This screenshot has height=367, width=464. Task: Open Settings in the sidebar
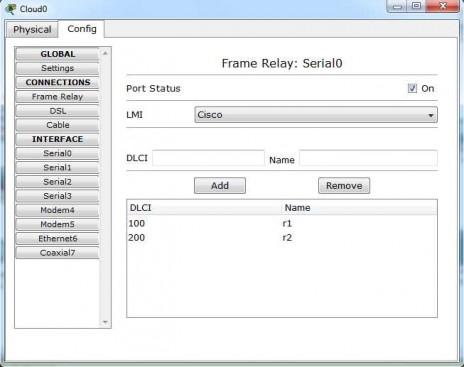(x=57, y=68)
